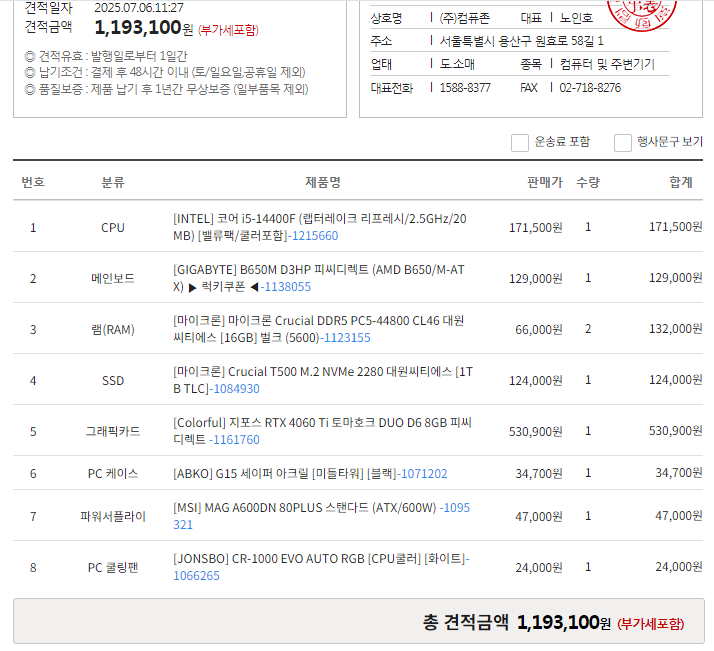The height and width of the screenshot is (651, 714).
Task: Open RAM product link 1123155
Action: [x=347, y=338]
